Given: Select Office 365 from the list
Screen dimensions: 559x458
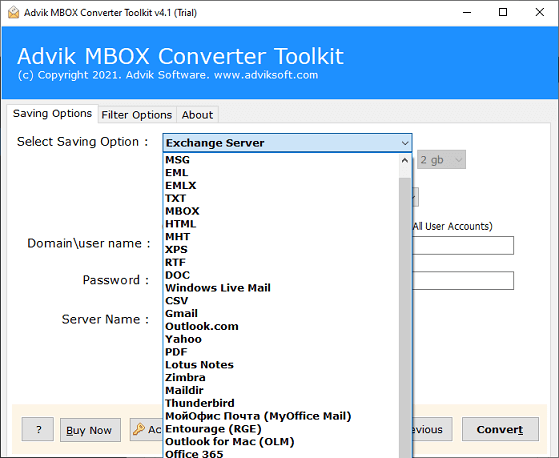Looking at the screenshot, I should tap(282, 453).
